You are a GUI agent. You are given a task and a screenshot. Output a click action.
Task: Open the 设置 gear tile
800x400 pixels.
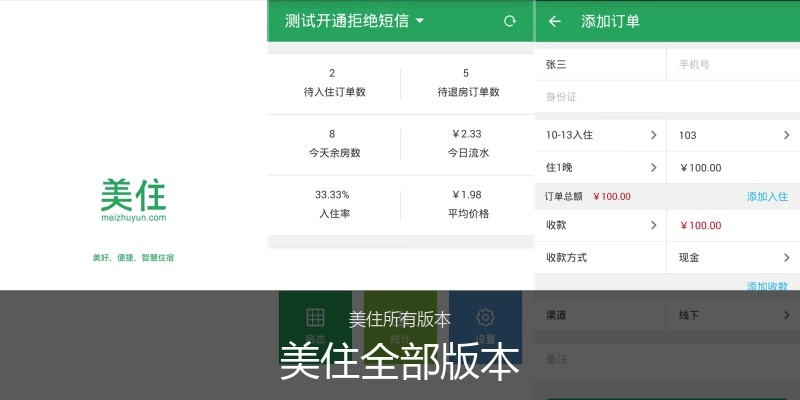tap(485, 327)
